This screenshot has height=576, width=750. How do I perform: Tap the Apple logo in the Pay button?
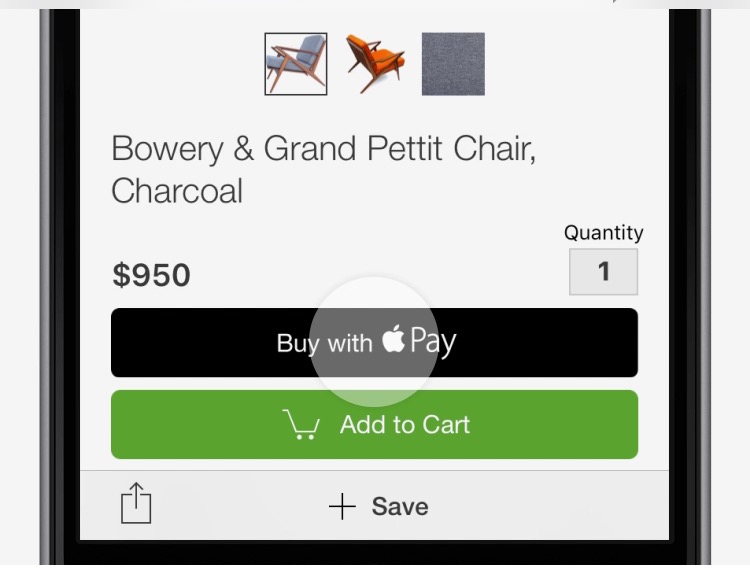click(393, 341)
